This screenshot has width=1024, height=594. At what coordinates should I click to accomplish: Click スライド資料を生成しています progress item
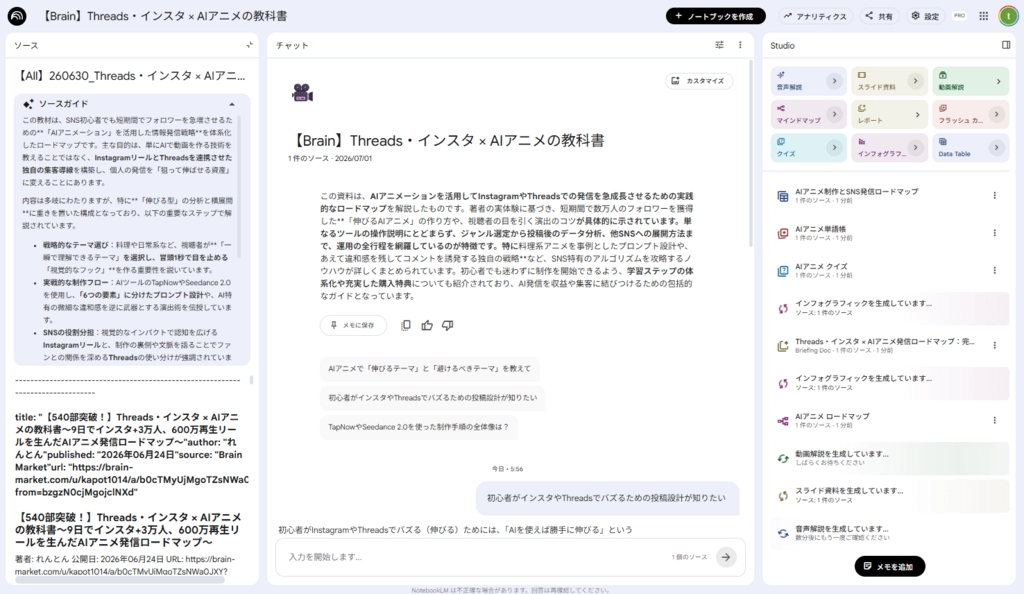tap(889, 495)
